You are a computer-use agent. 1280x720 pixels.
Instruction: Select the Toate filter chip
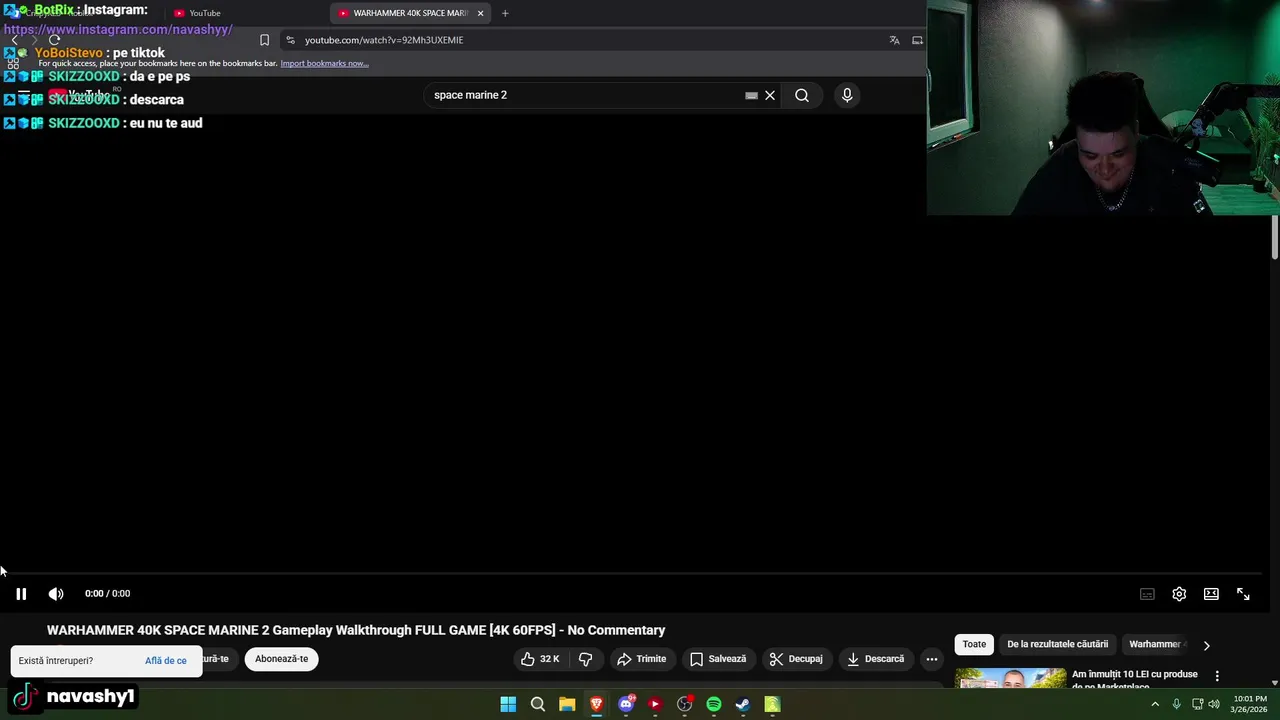[974, 644]
